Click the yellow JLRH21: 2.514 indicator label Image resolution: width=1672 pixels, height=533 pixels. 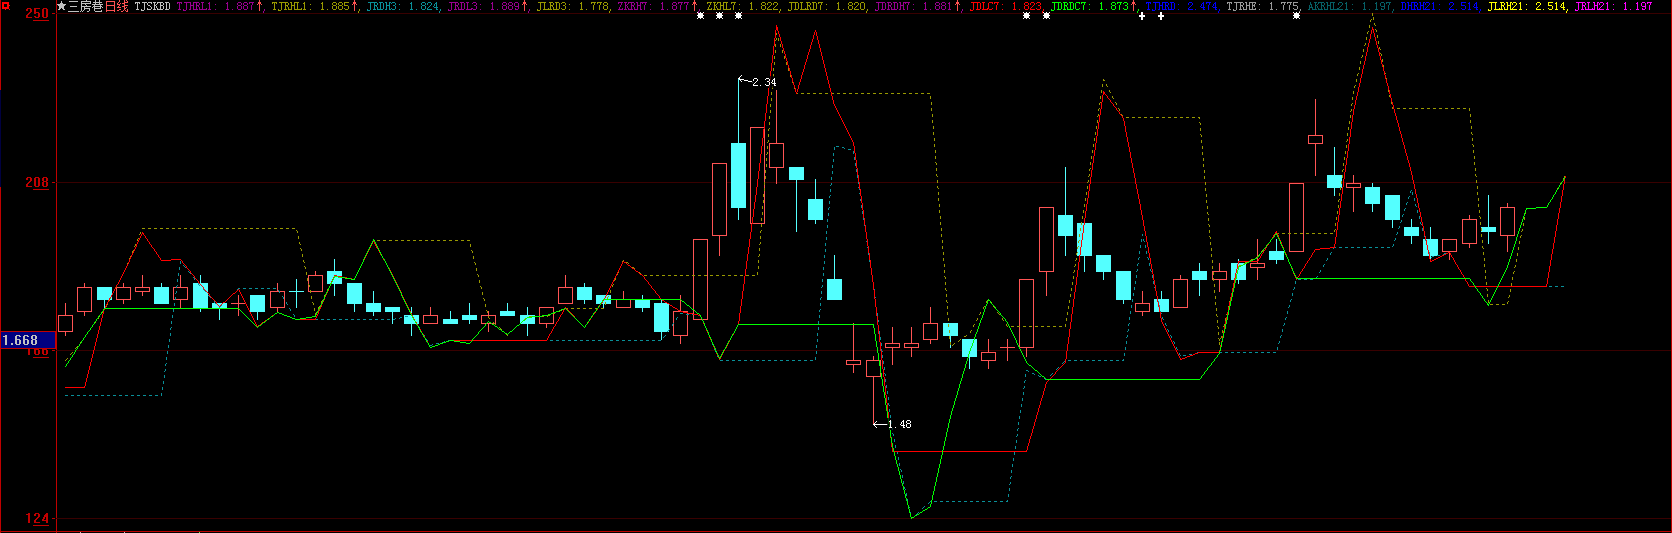[x=1527, y=6]
